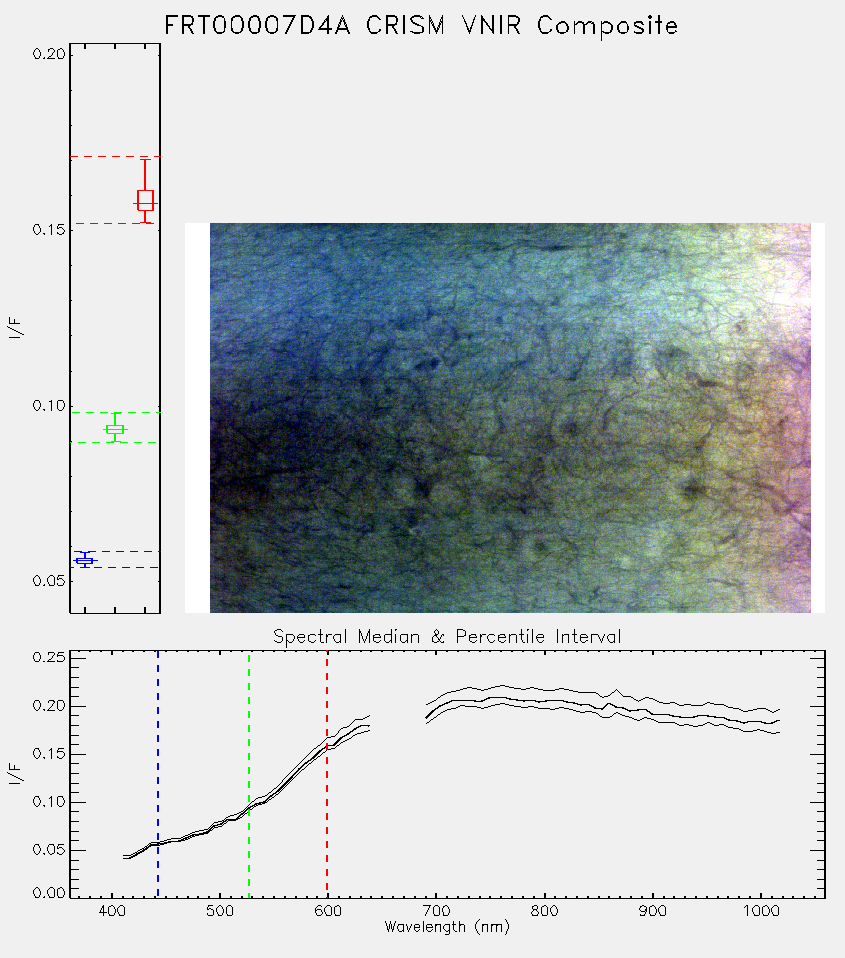Click the Wavelength (nm) axis label
Viewport: 845px width, 958px height.
coord(447,927)
